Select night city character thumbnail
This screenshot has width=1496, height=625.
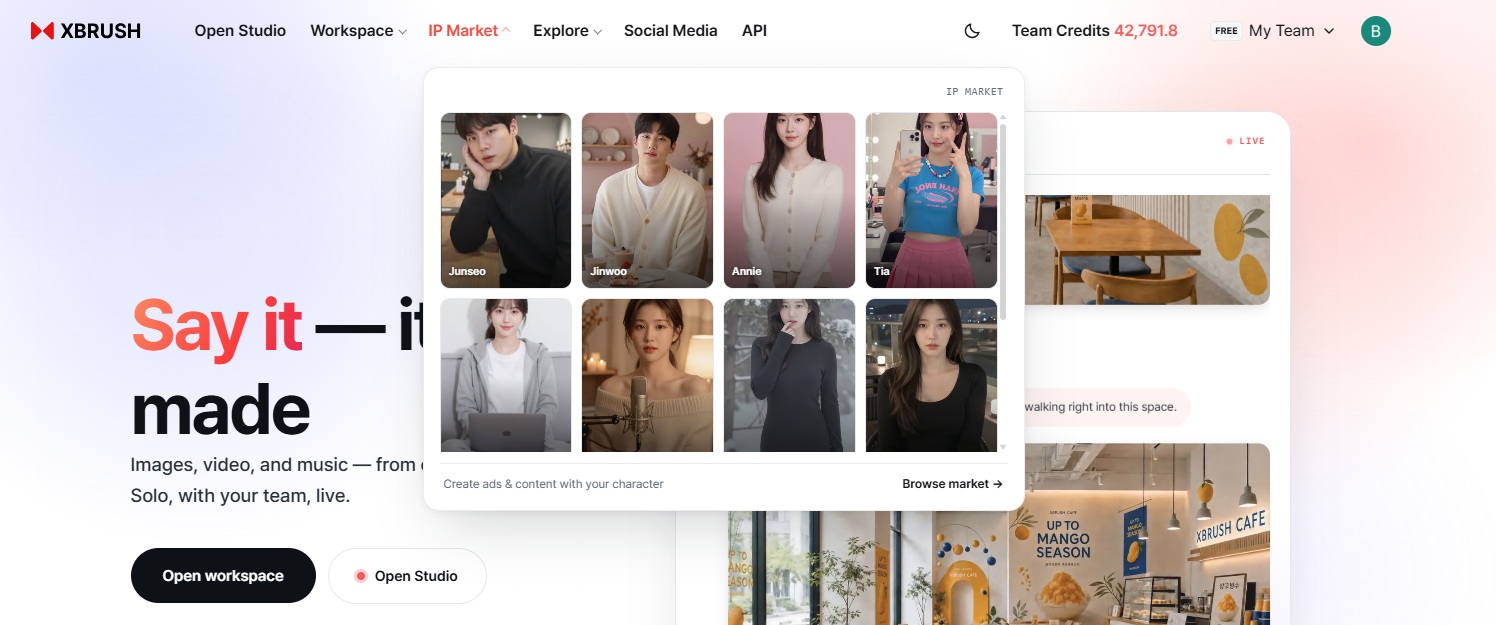tap(931, 375)
